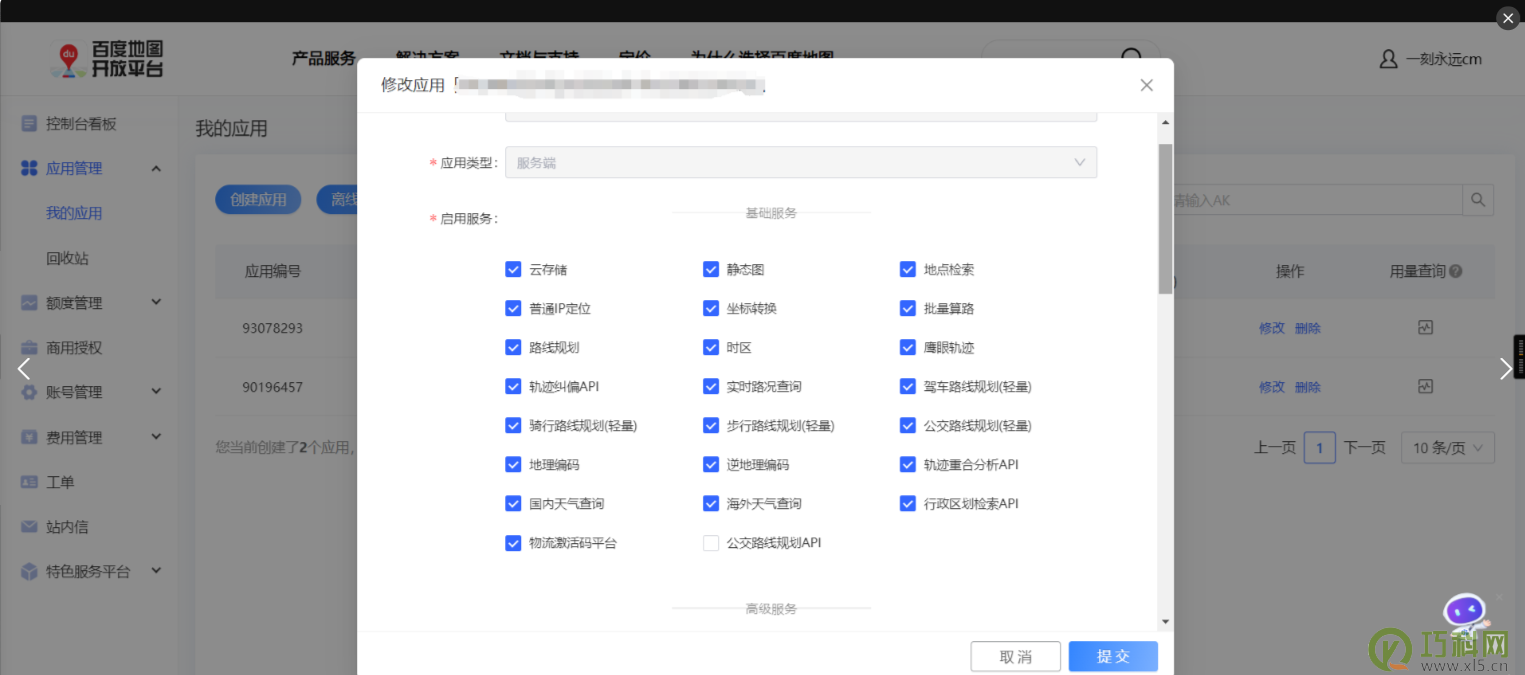
Task: Click the 取消 button
Action: pos(1015,656)
